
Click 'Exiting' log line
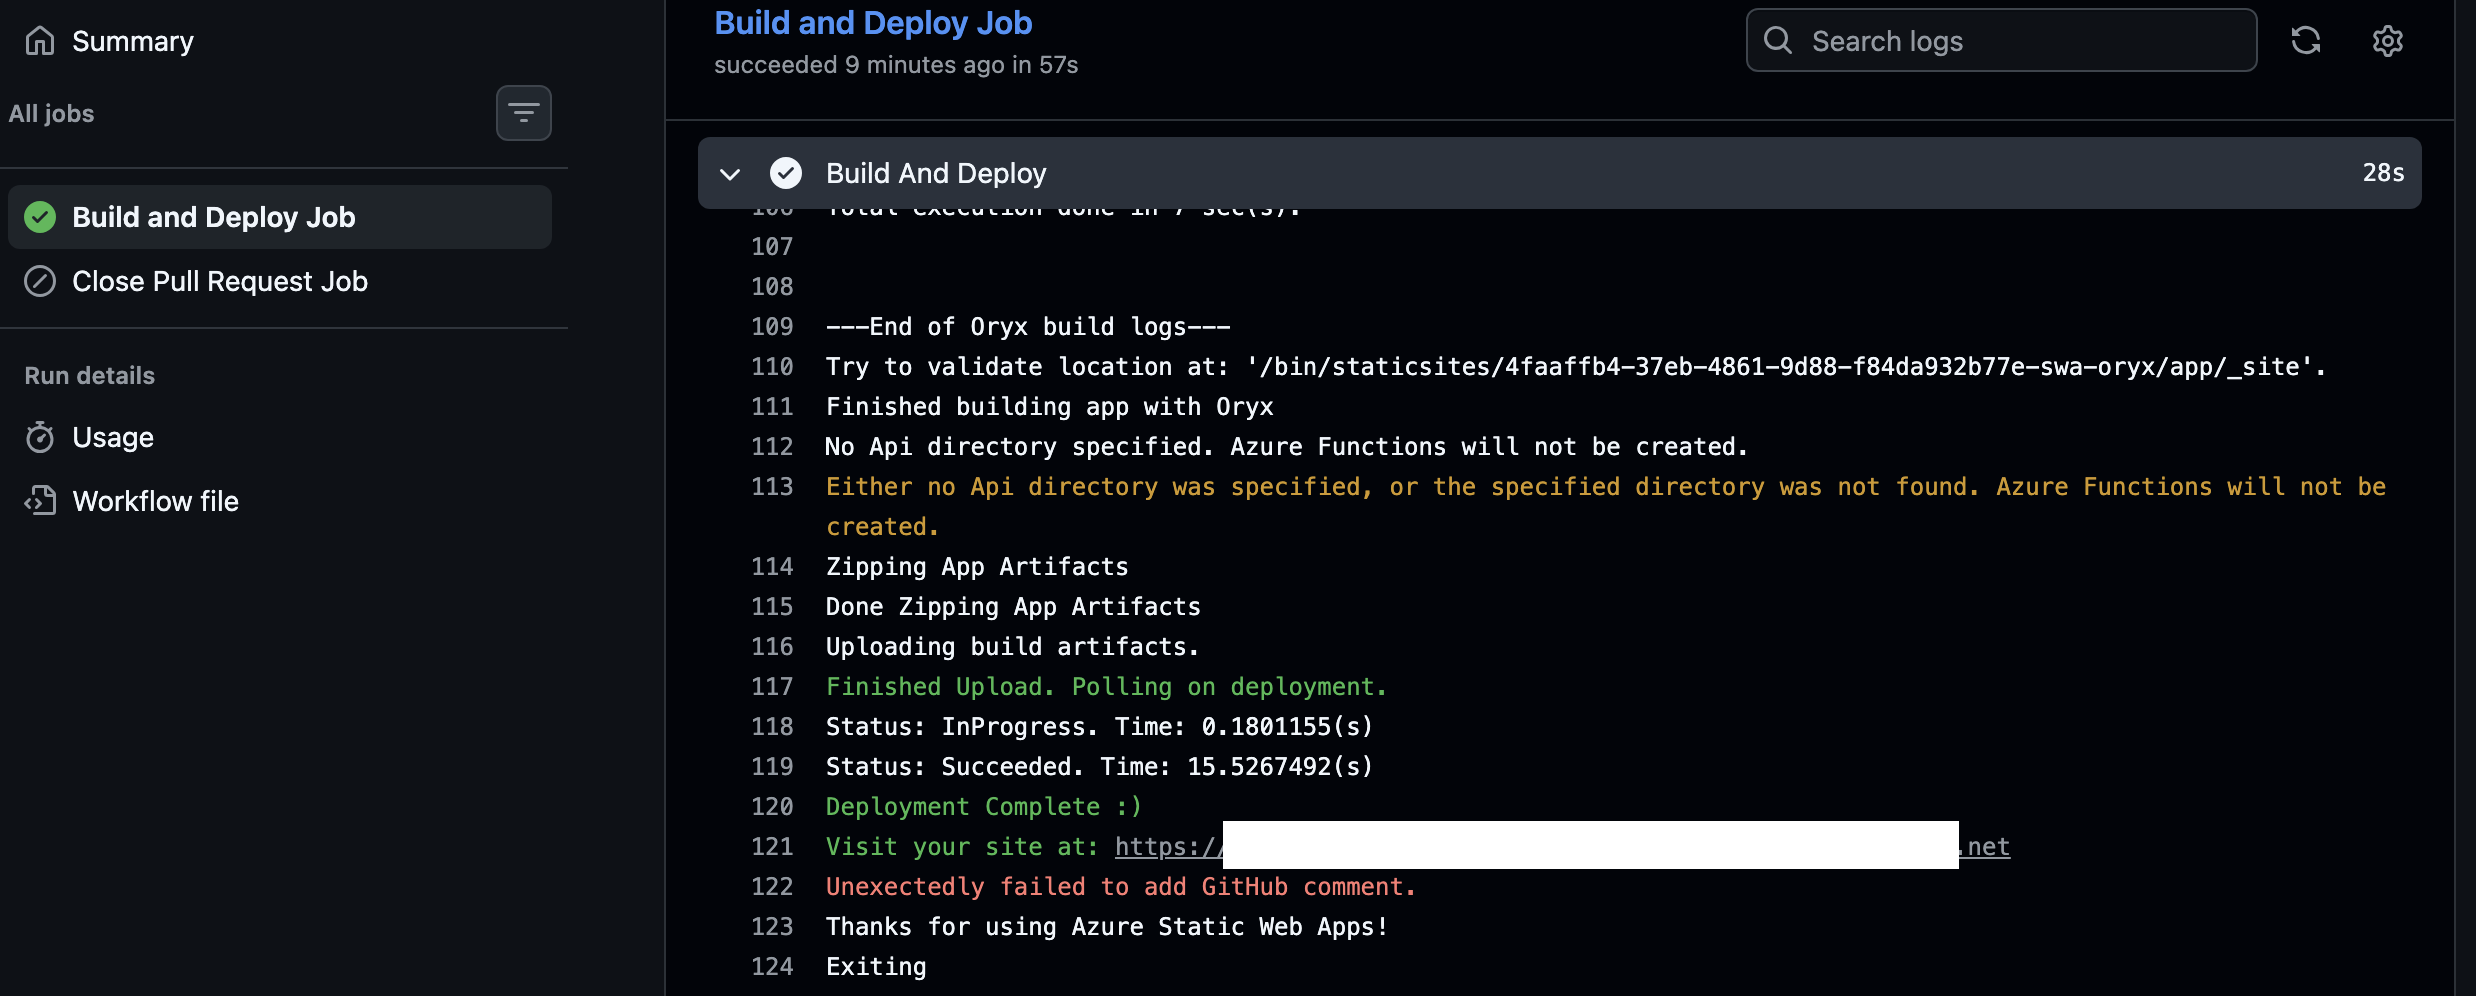[x=876, y=967]
